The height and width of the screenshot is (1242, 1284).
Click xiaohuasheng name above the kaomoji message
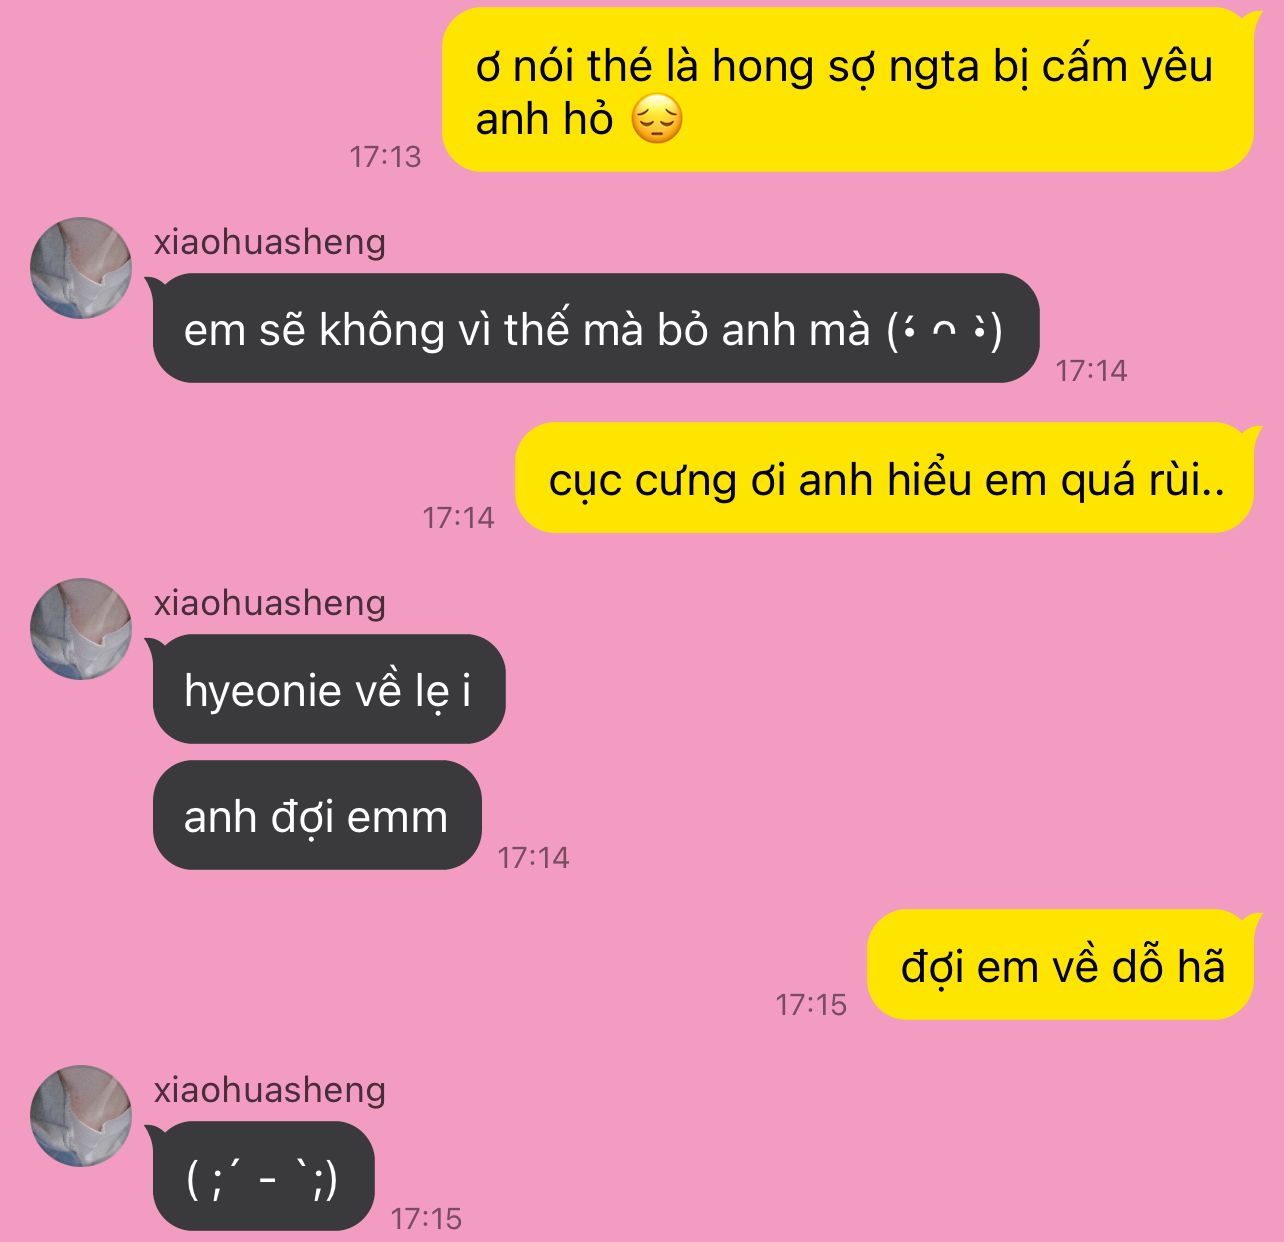(x=270, y=1090)
